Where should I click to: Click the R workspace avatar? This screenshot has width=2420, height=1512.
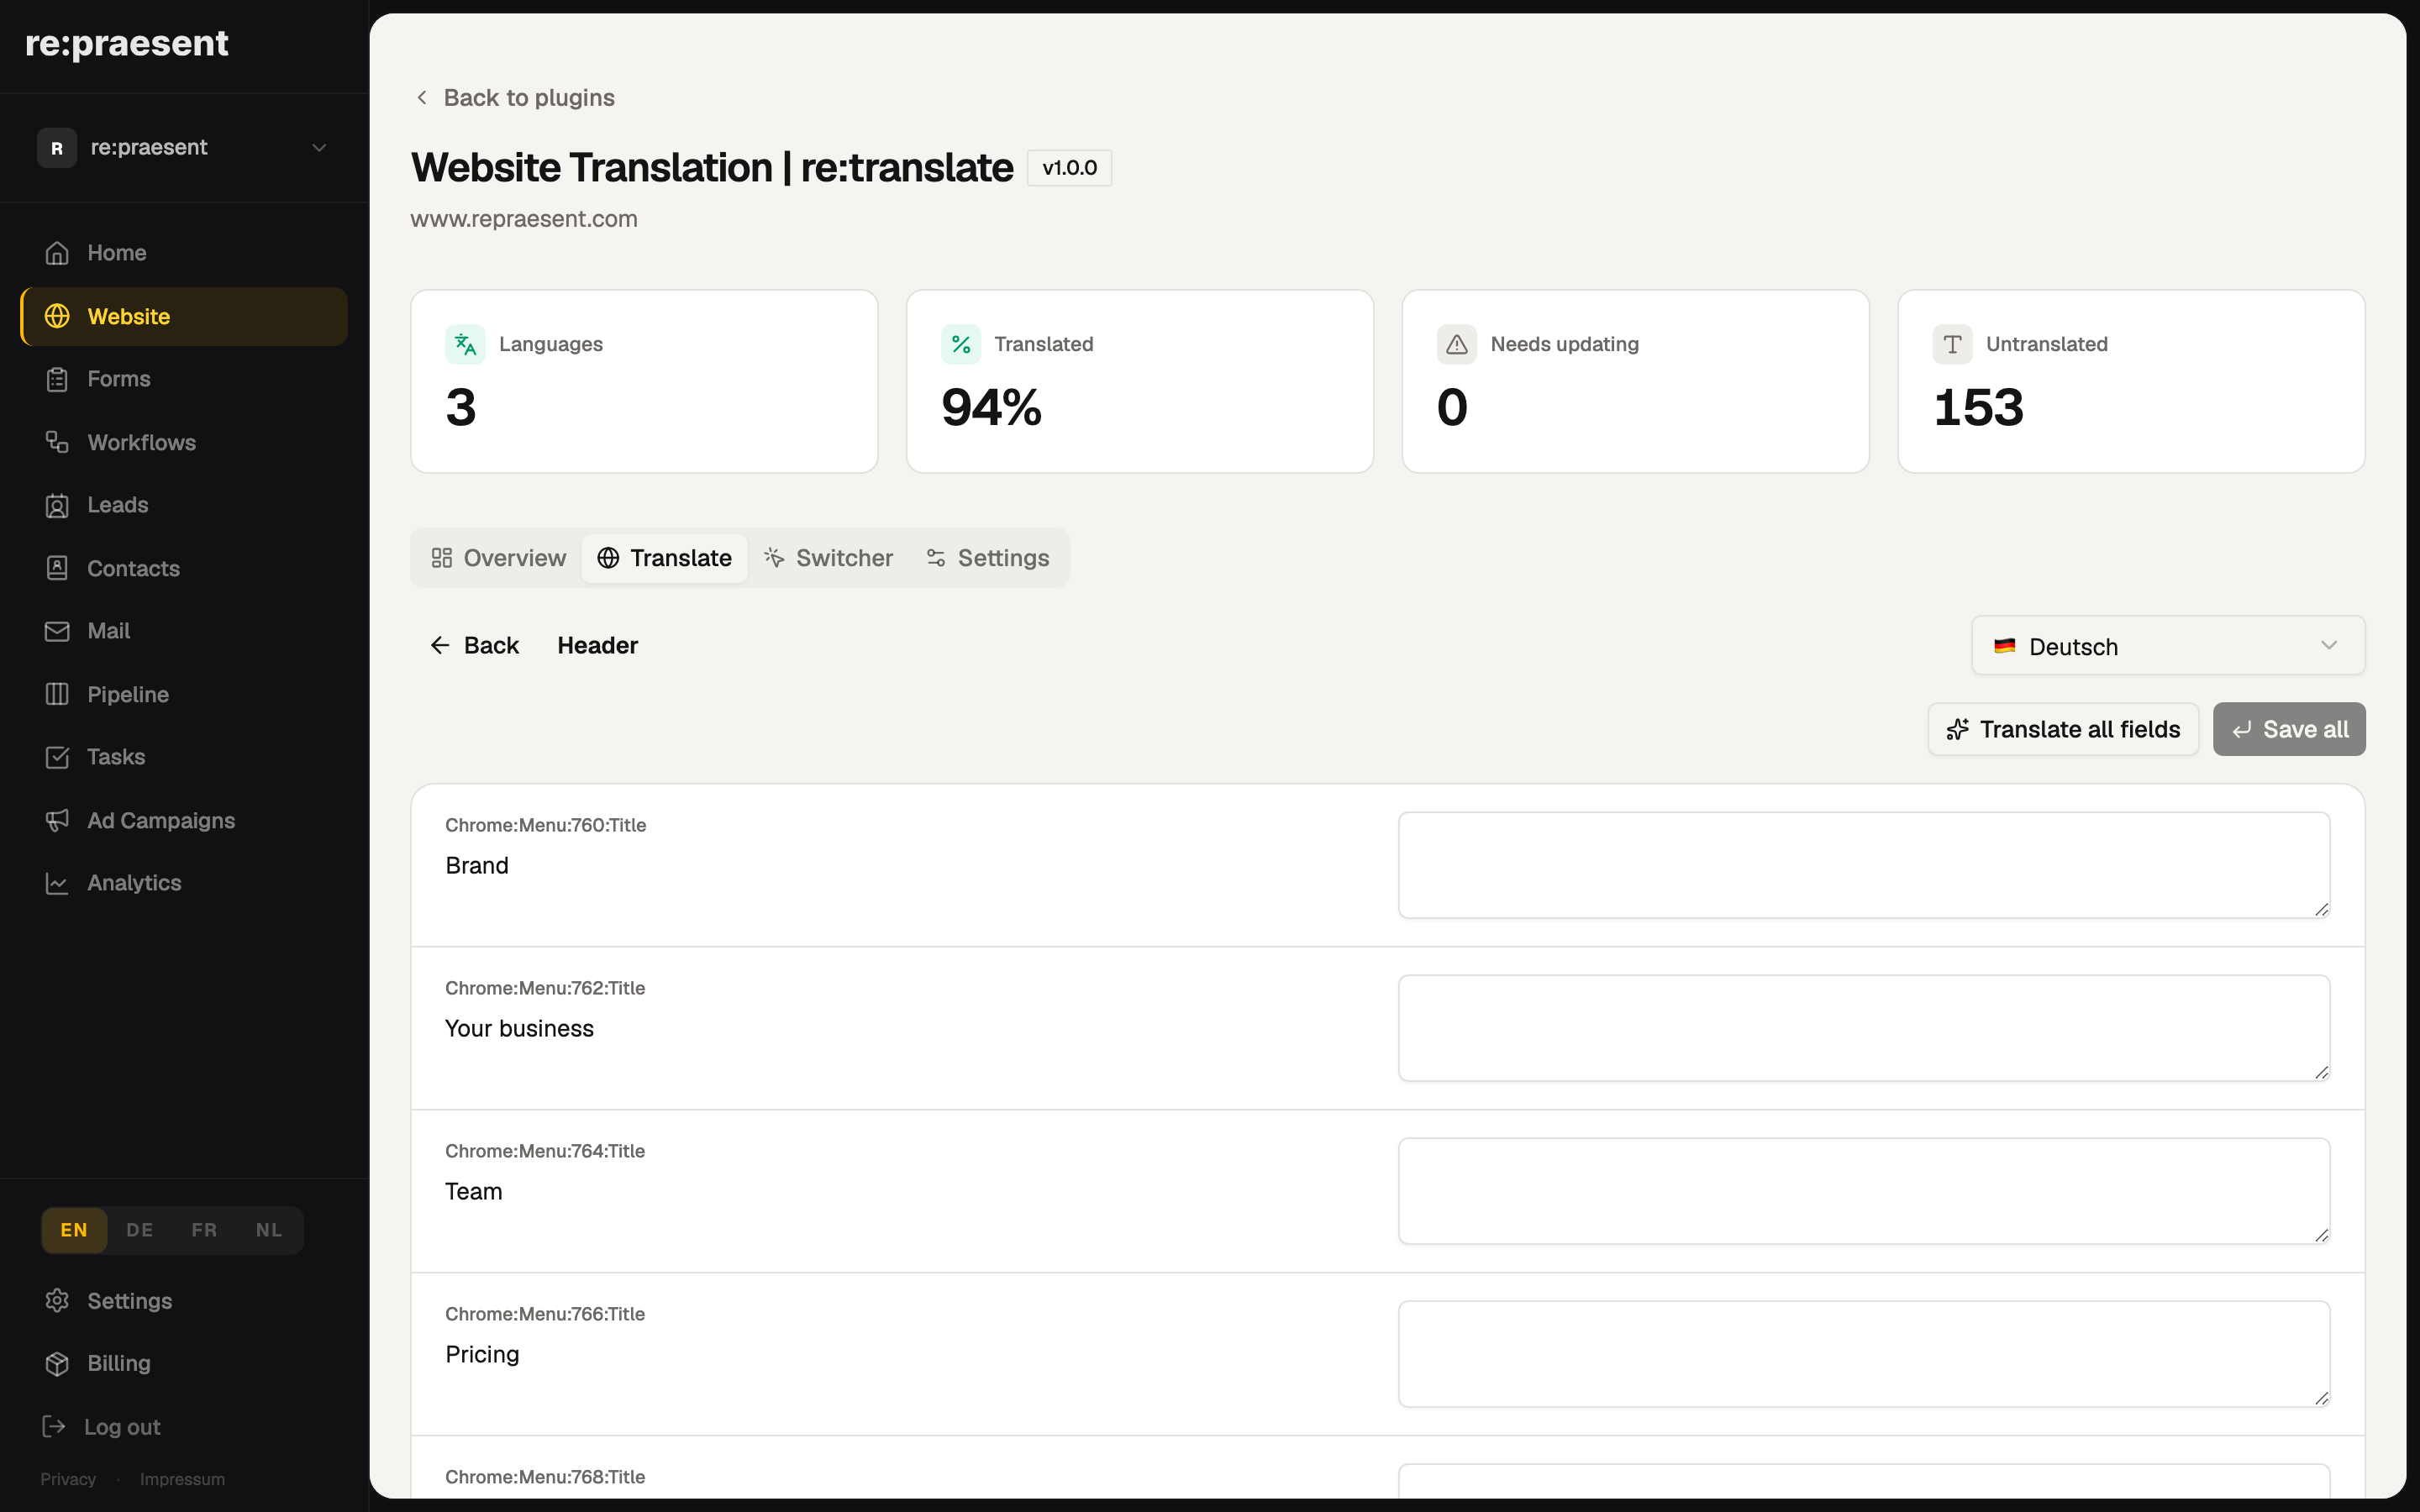pos(57,148)
